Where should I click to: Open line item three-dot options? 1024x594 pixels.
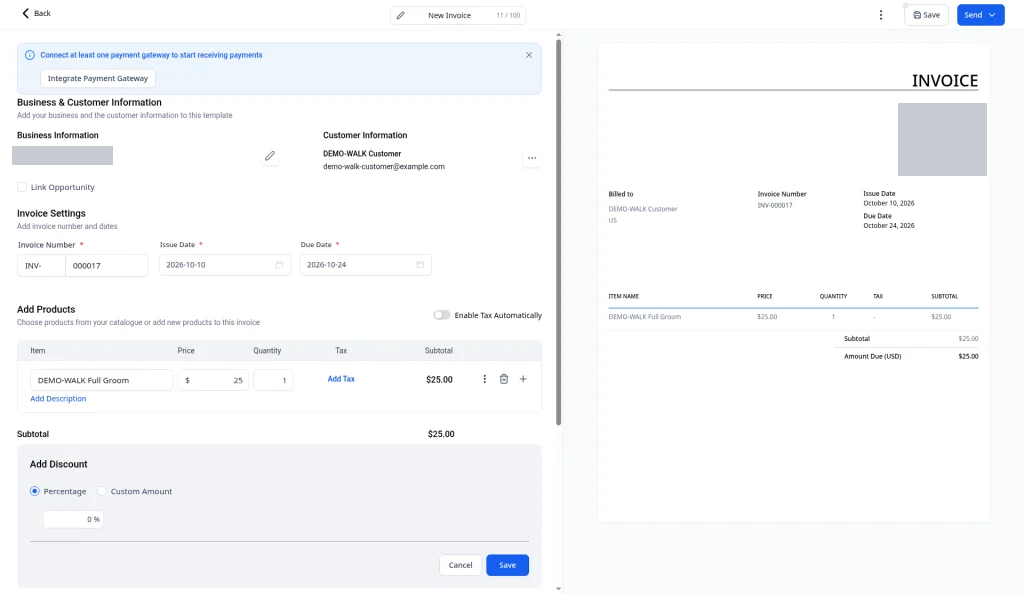[x=485, y=379]
